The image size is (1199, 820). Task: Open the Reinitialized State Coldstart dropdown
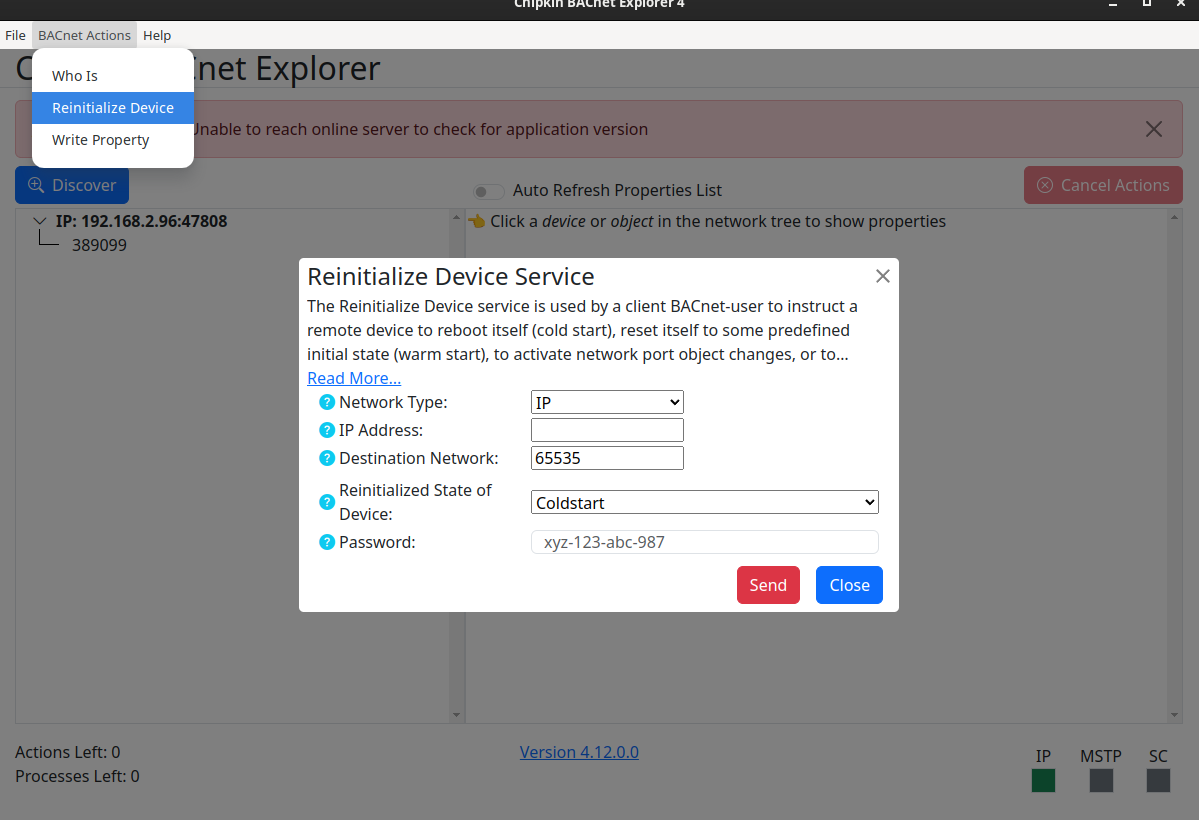pyautogui.click(x=704, y=503)
